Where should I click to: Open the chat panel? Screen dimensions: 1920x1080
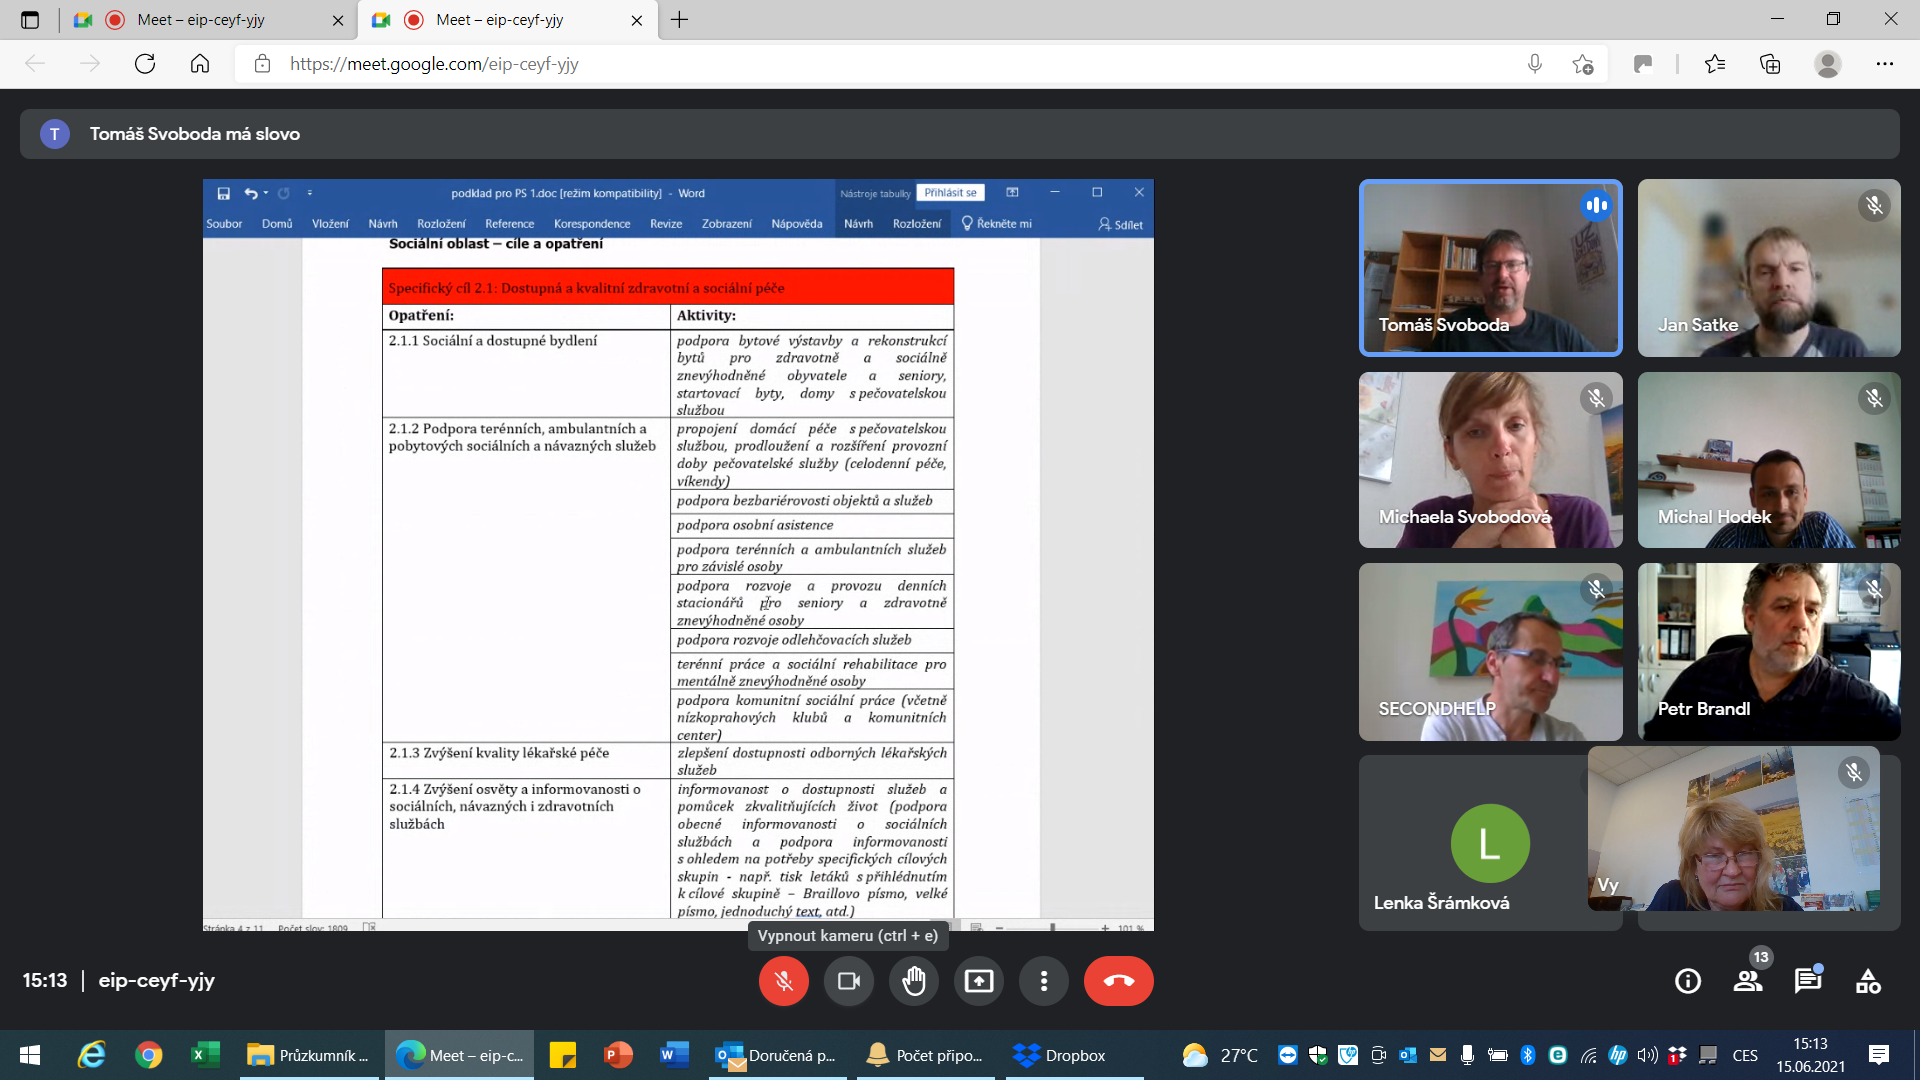pos(1807,981)
